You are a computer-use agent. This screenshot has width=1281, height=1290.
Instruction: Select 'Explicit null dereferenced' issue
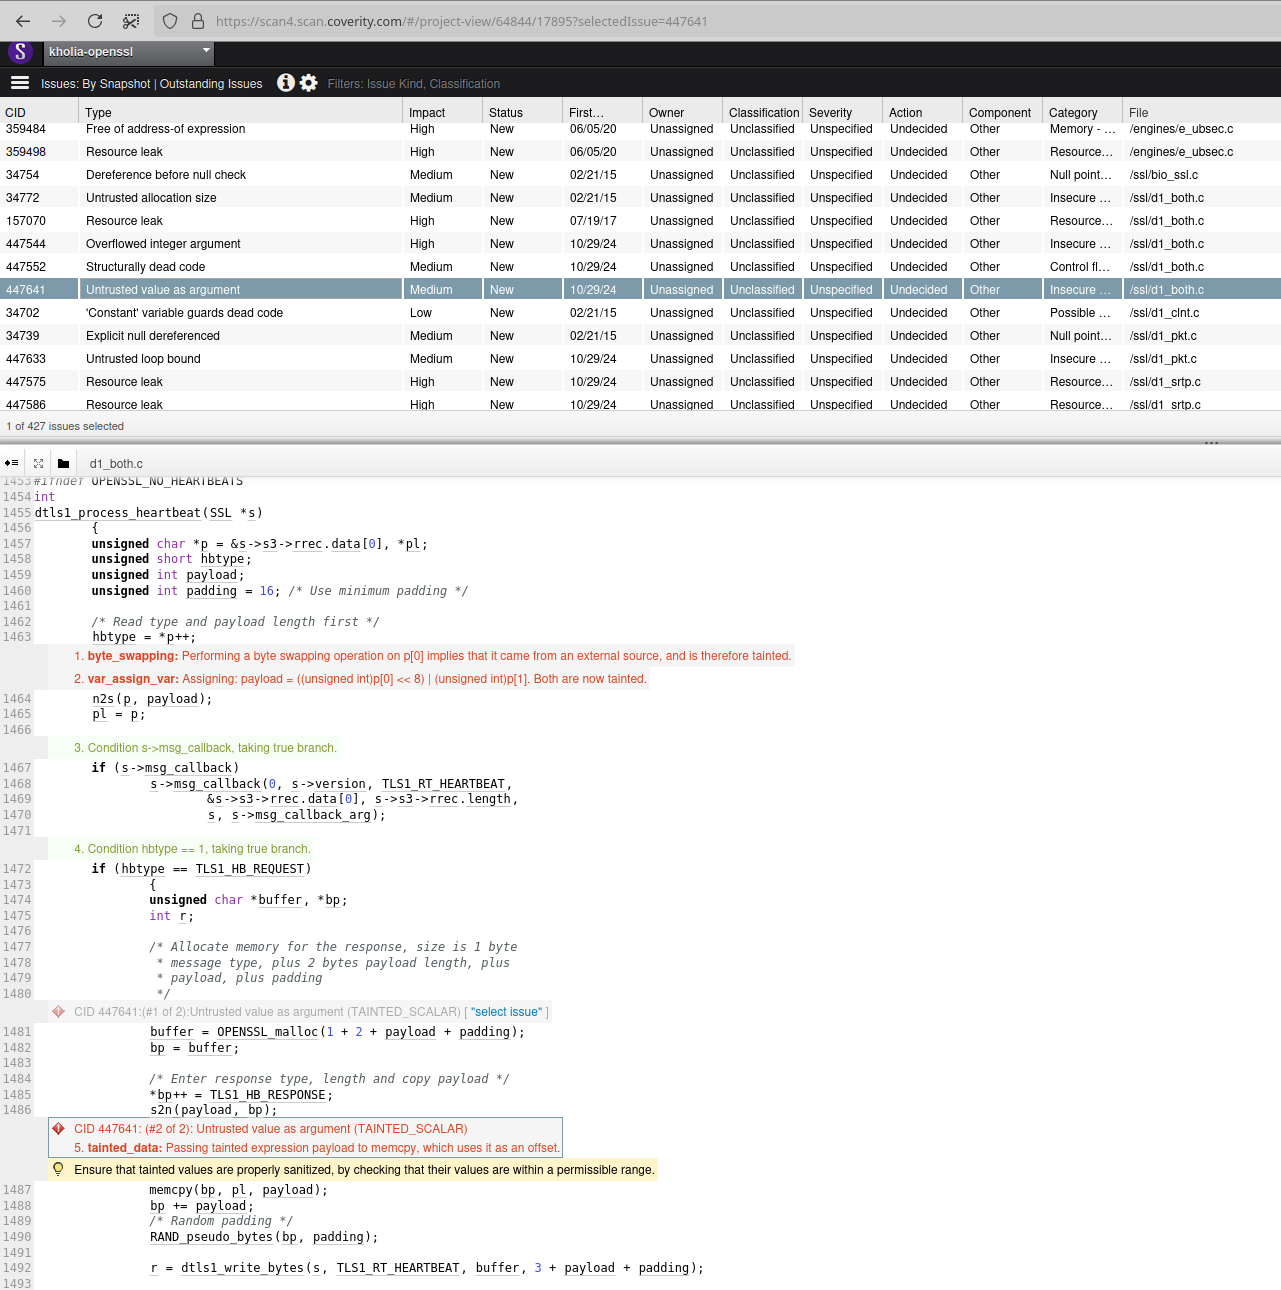pos(640,336)
